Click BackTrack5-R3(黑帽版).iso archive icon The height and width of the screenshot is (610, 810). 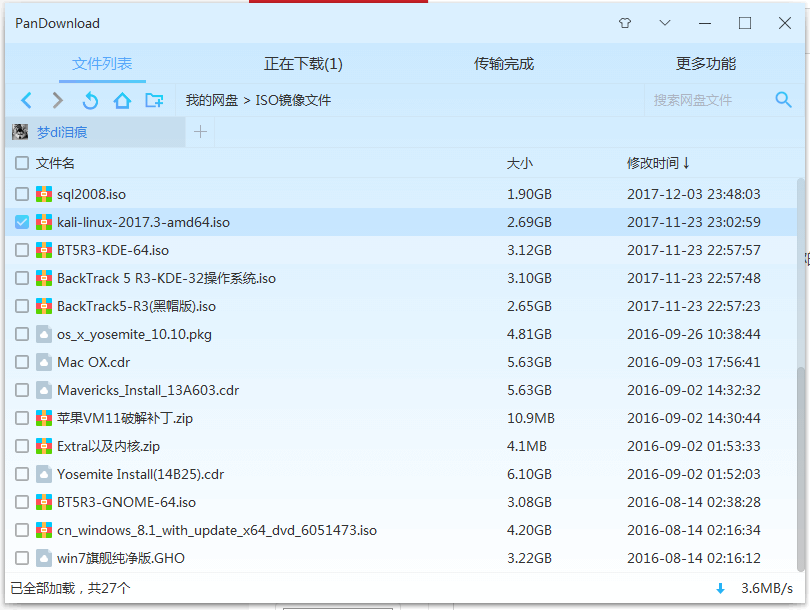(44, 306)
